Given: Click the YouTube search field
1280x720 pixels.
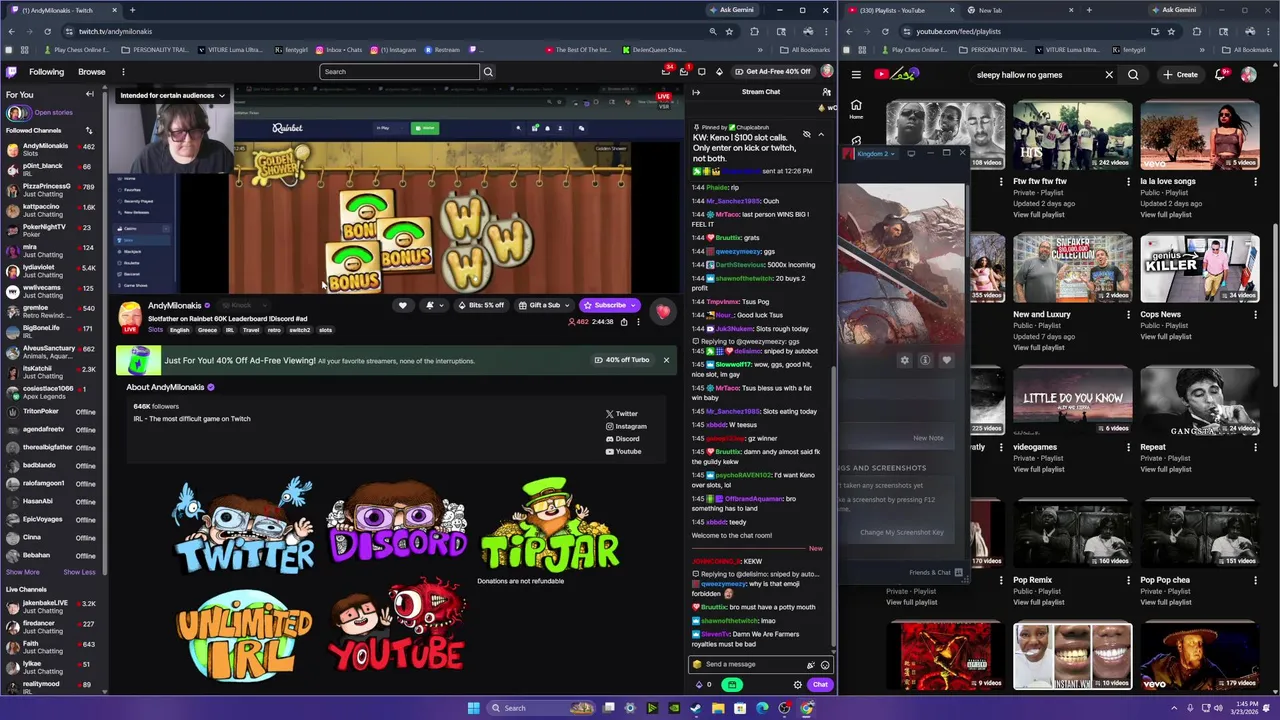Looking at the screenshot, I should pyautogui.click(x=1033, y=74).
